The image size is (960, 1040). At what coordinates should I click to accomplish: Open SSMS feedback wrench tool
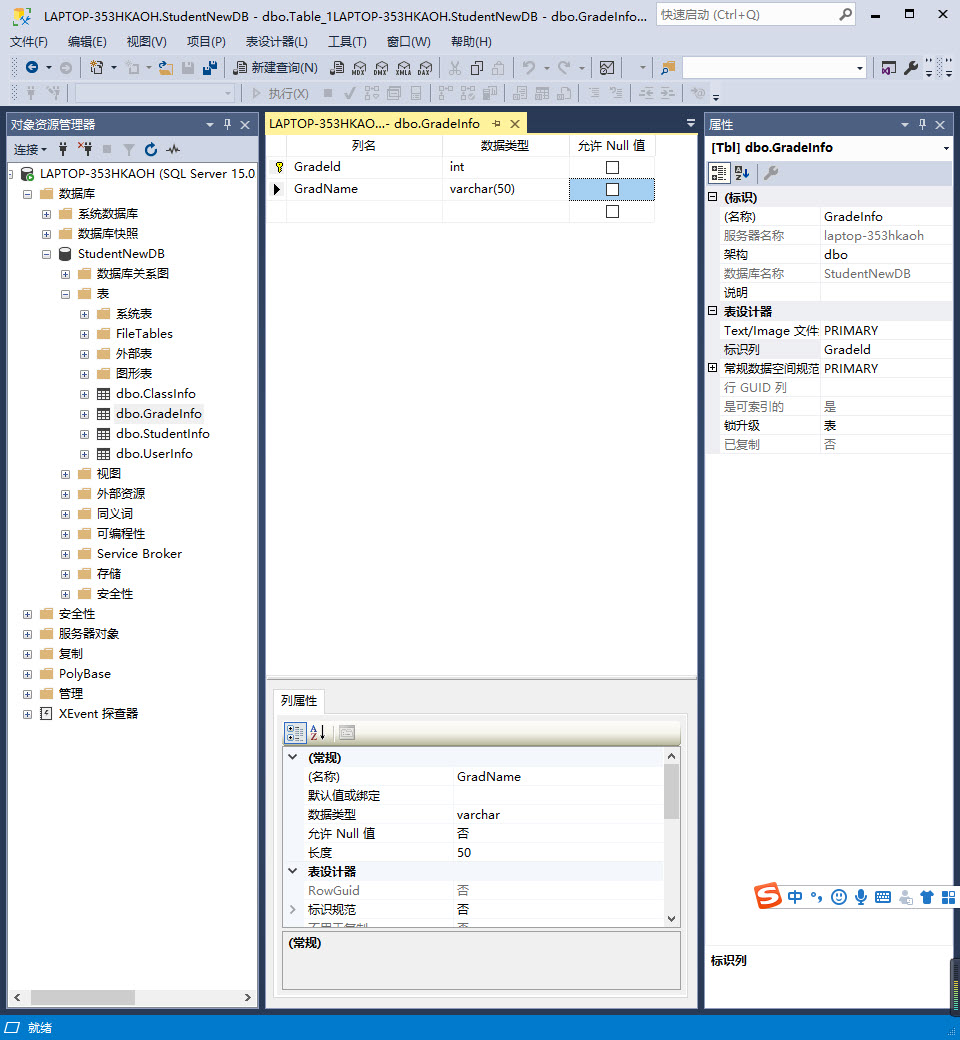[x=912, y=67]
